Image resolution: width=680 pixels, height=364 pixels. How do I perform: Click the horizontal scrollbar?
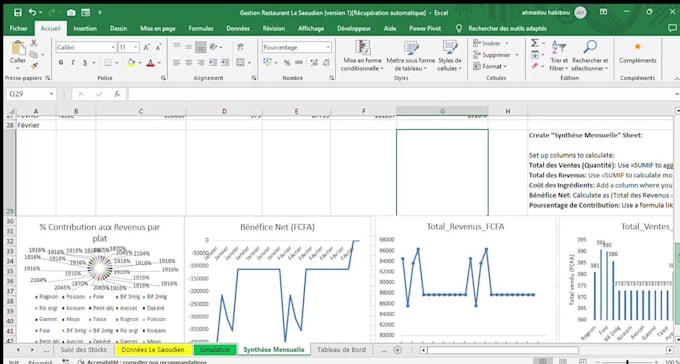coord(503,350)
